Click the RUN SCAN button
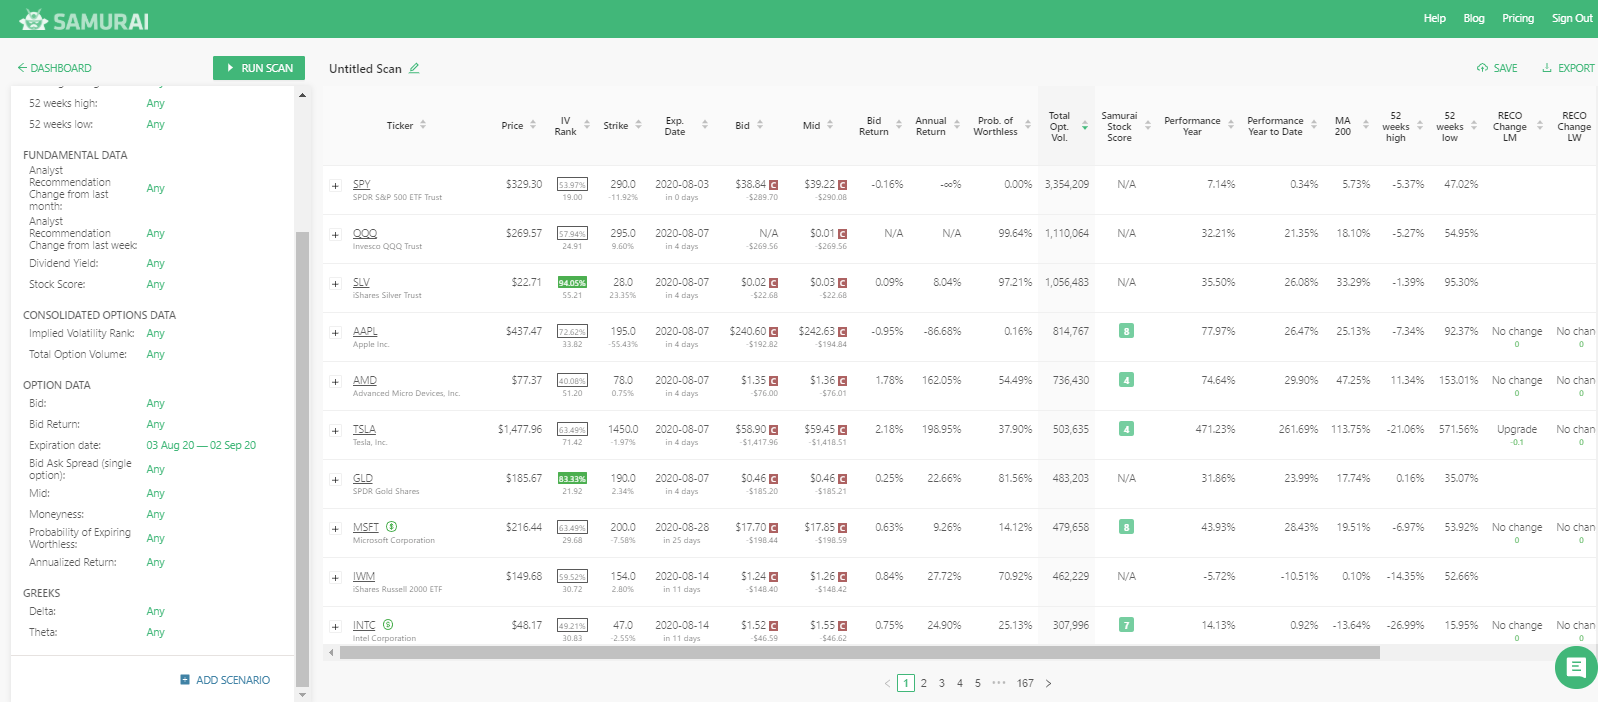 point(259,68)
